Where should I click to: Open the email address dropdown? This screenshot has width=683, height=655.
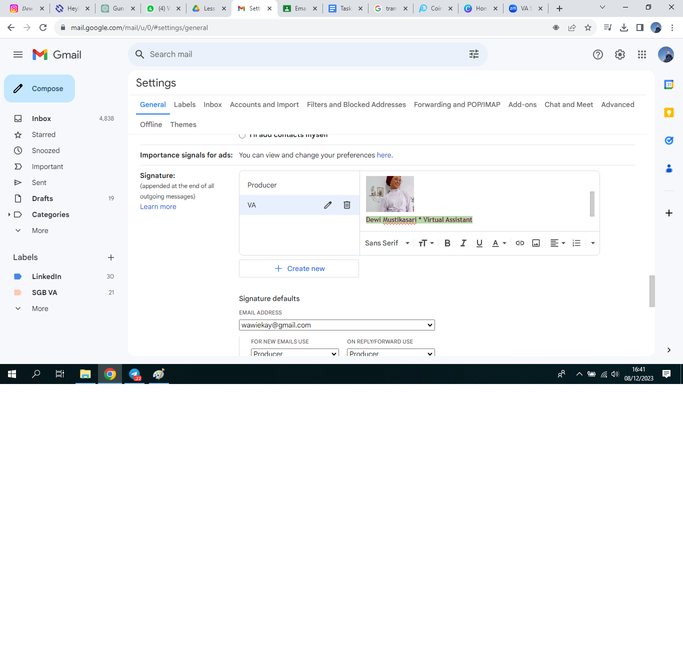pyautogui.click(x=337, y=325)
